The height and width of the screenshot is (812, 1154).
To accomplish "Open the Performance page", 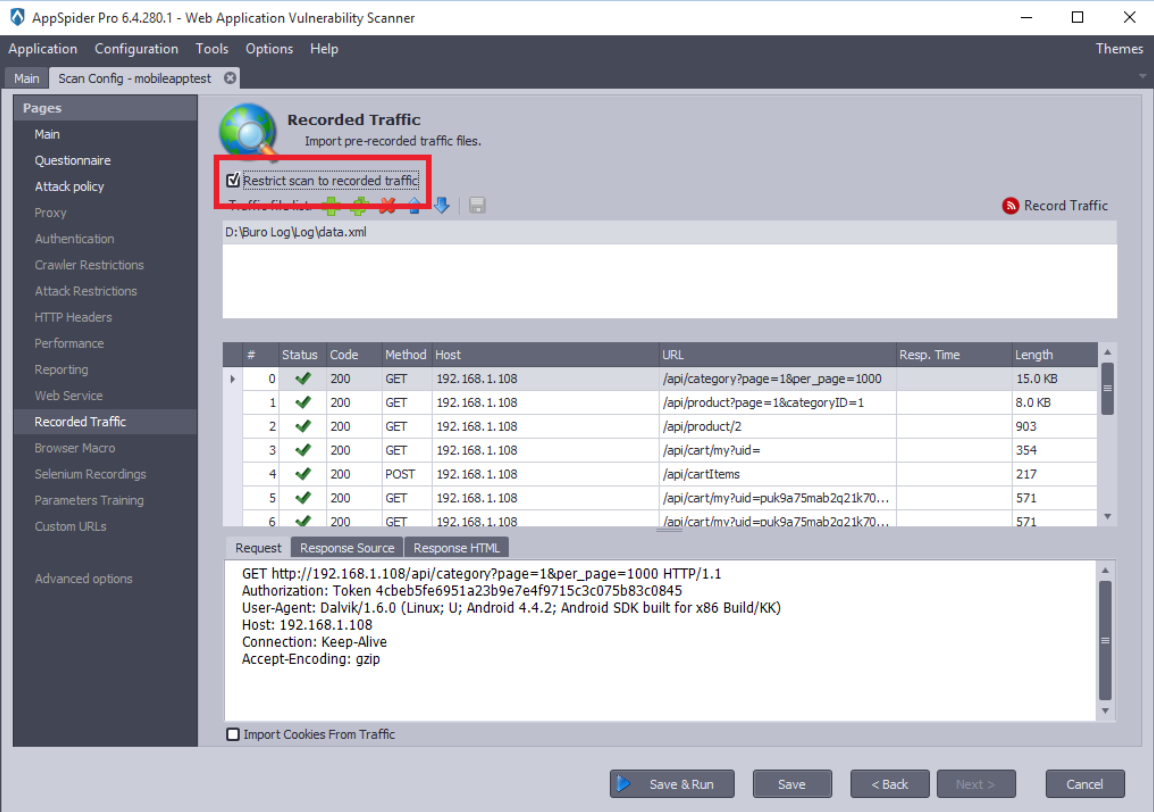I will pos(69,343).
